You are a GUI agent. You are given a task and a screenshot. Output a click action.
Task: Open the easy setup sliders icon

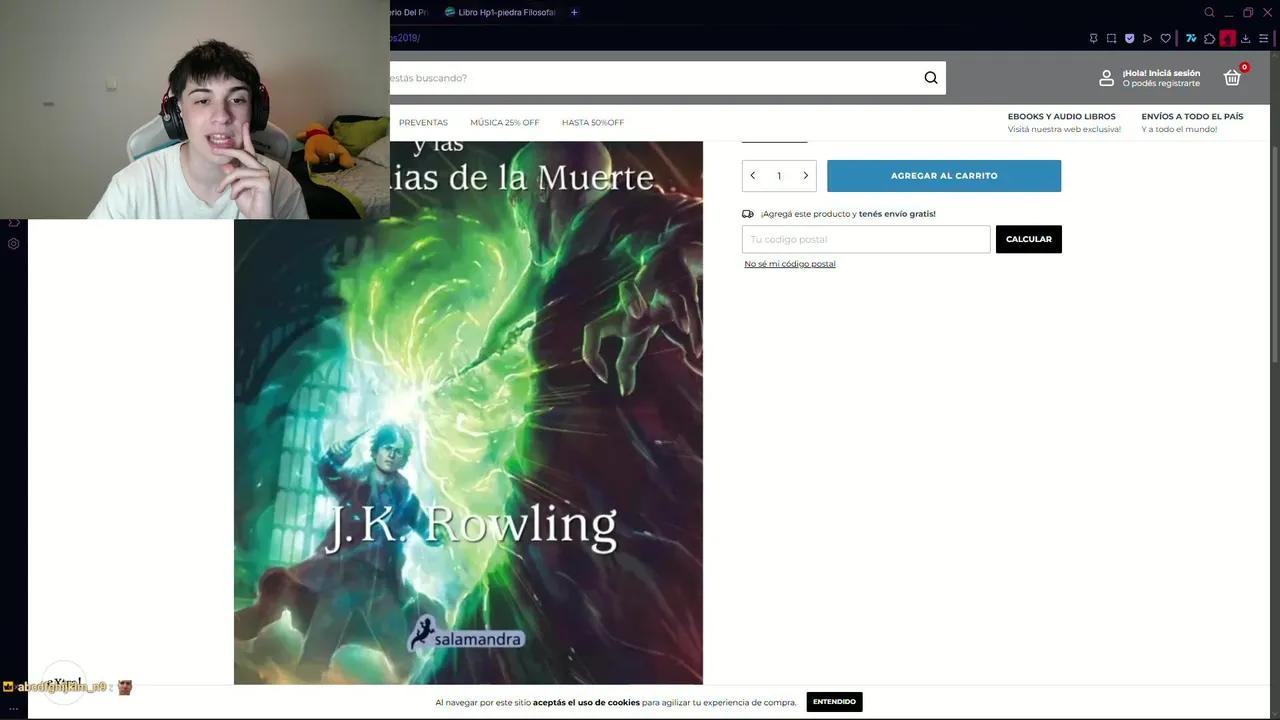click(1264, 38)
